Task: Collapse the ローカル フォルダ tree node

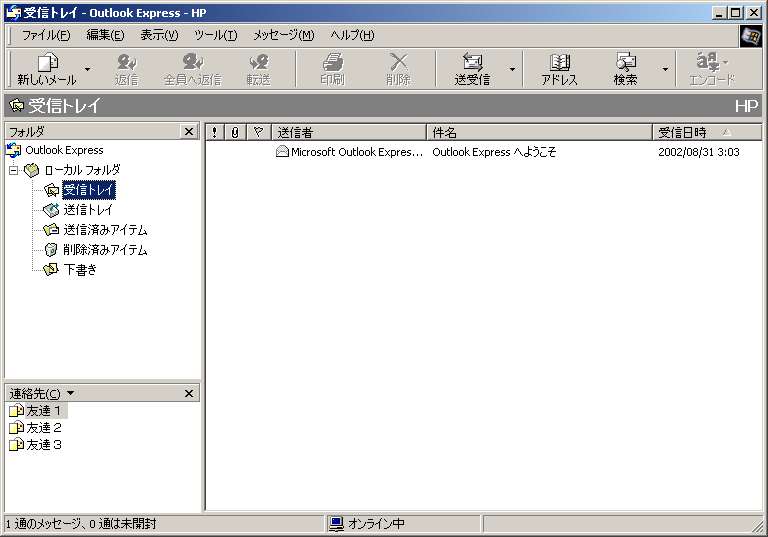Action: pos(14,171)
